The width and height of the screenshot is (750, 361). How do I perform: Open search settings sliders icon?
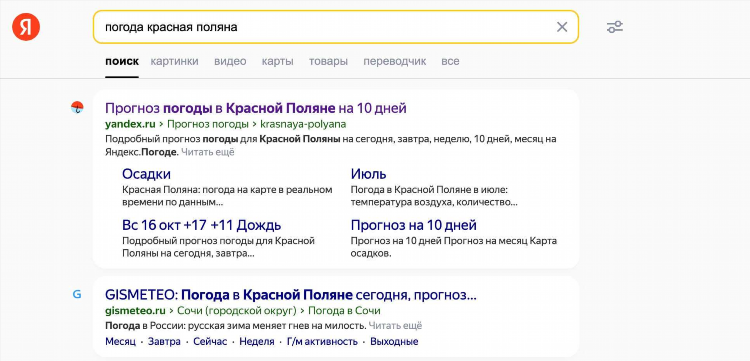click(x=615, y=27)
